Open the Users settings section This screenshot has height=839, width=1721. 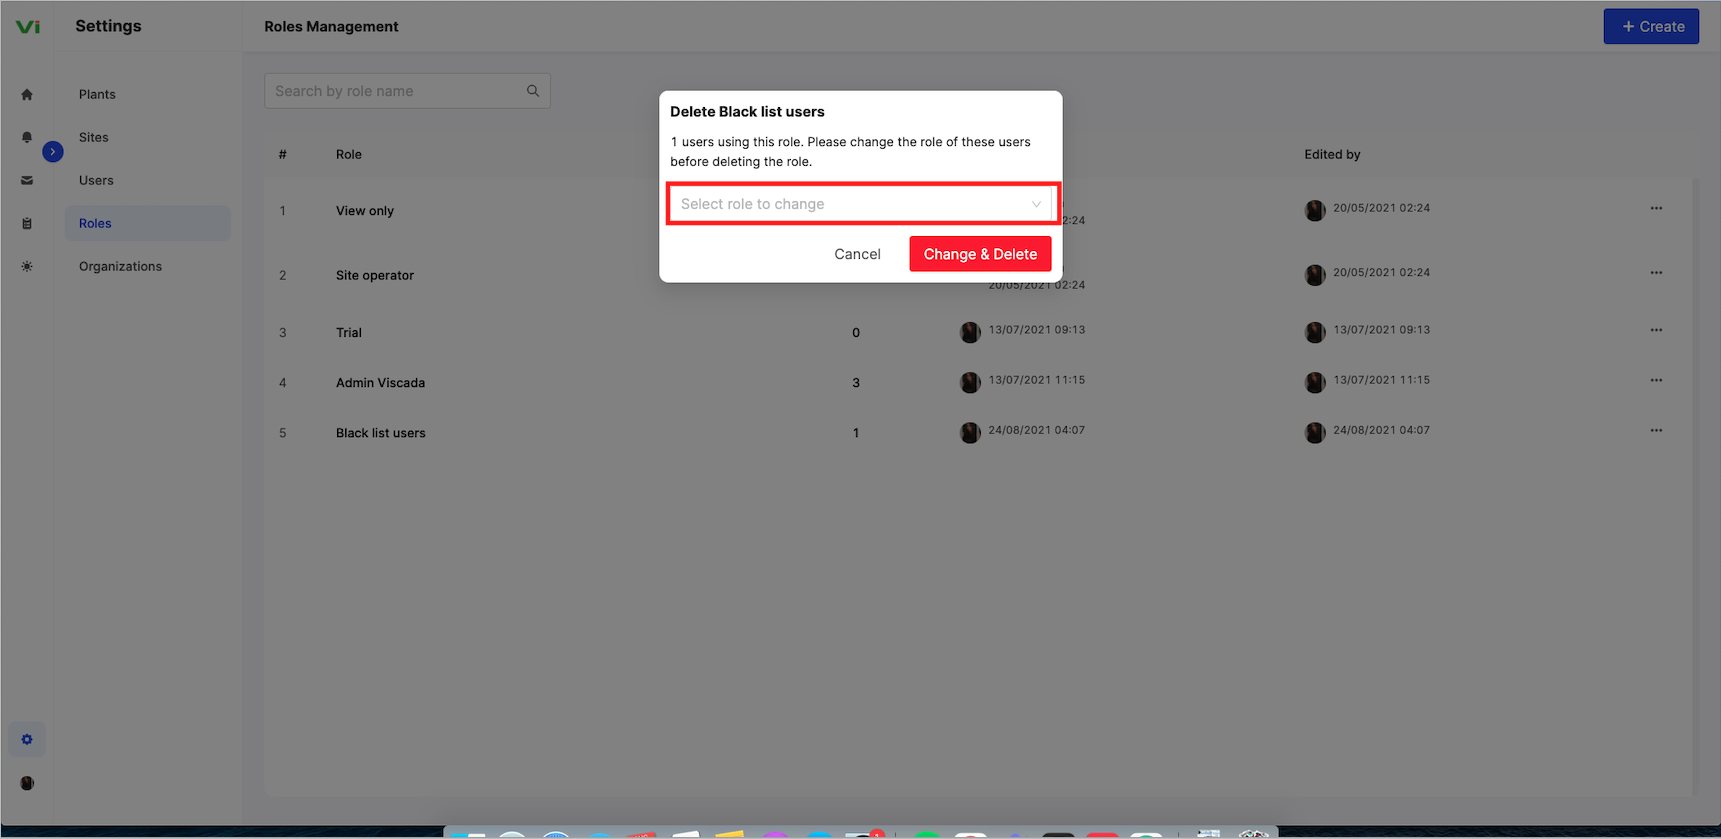click(x=96, y=180)
